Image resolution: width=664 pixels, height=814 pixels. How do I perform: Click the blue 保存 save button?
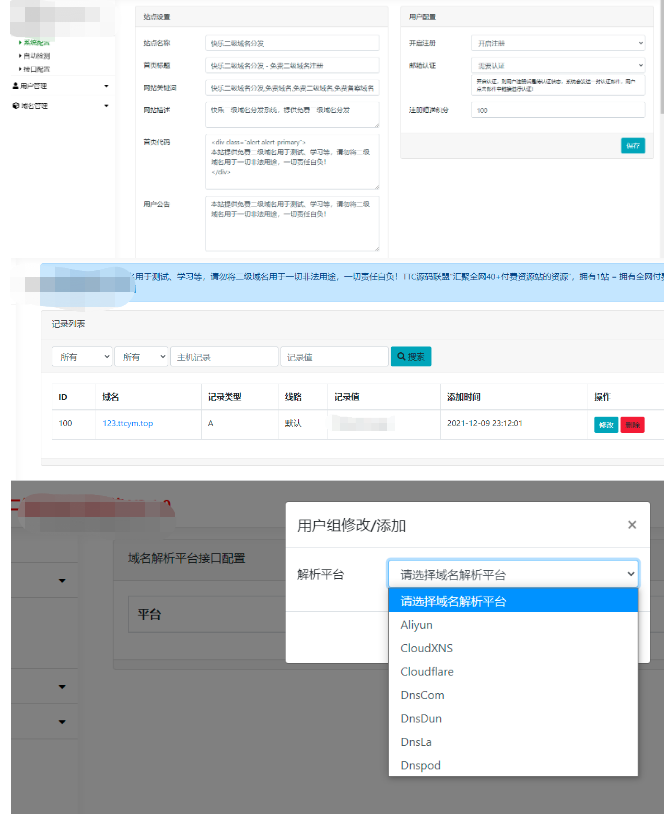tap(632, 145)
